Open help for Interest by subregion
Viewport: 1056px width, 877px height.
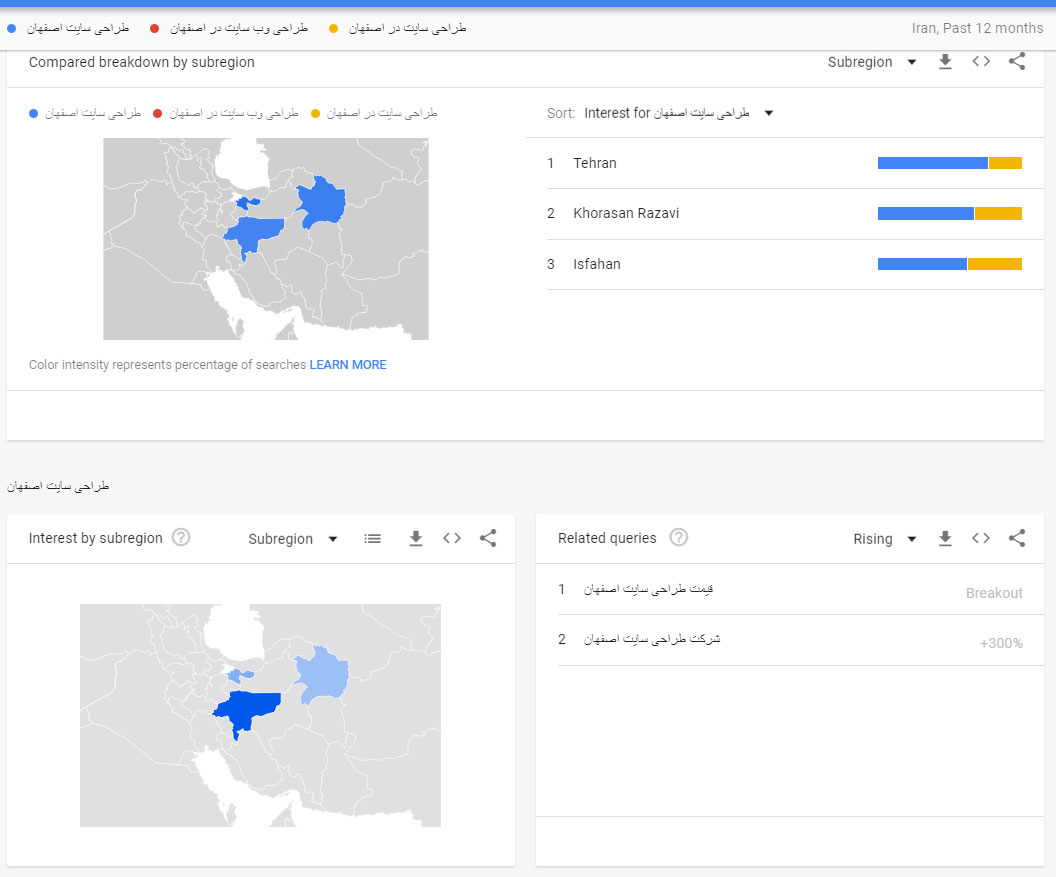pos(181,538)
